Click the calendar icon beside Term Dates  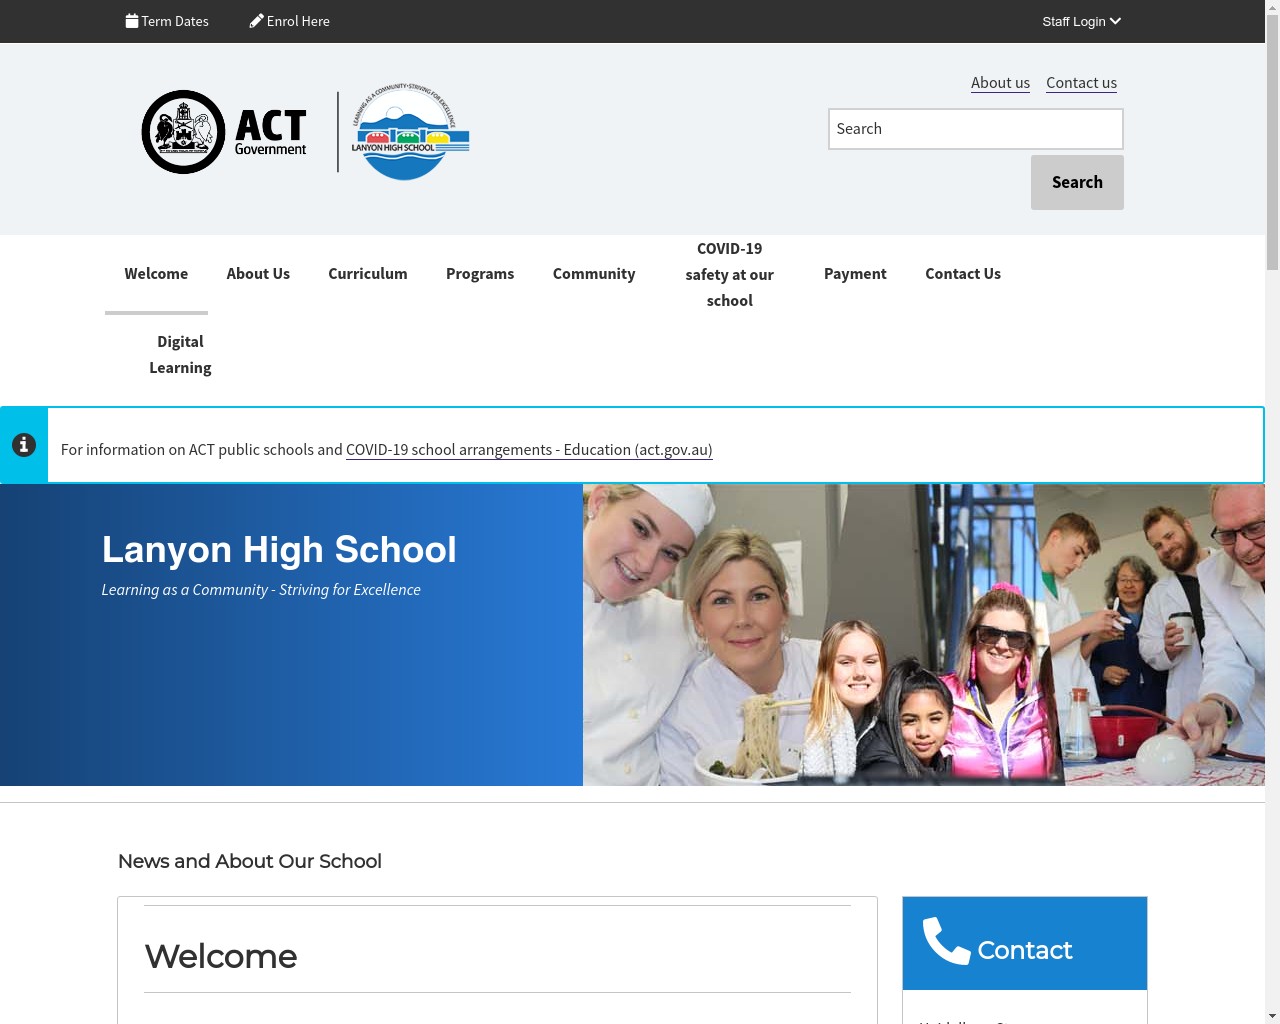click(131, 20)
